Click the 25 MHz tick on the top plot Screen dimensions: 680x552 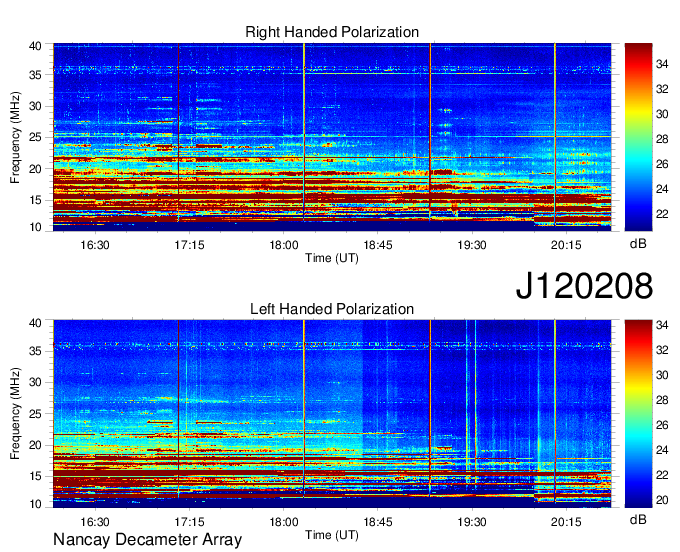tap(35, 137)
